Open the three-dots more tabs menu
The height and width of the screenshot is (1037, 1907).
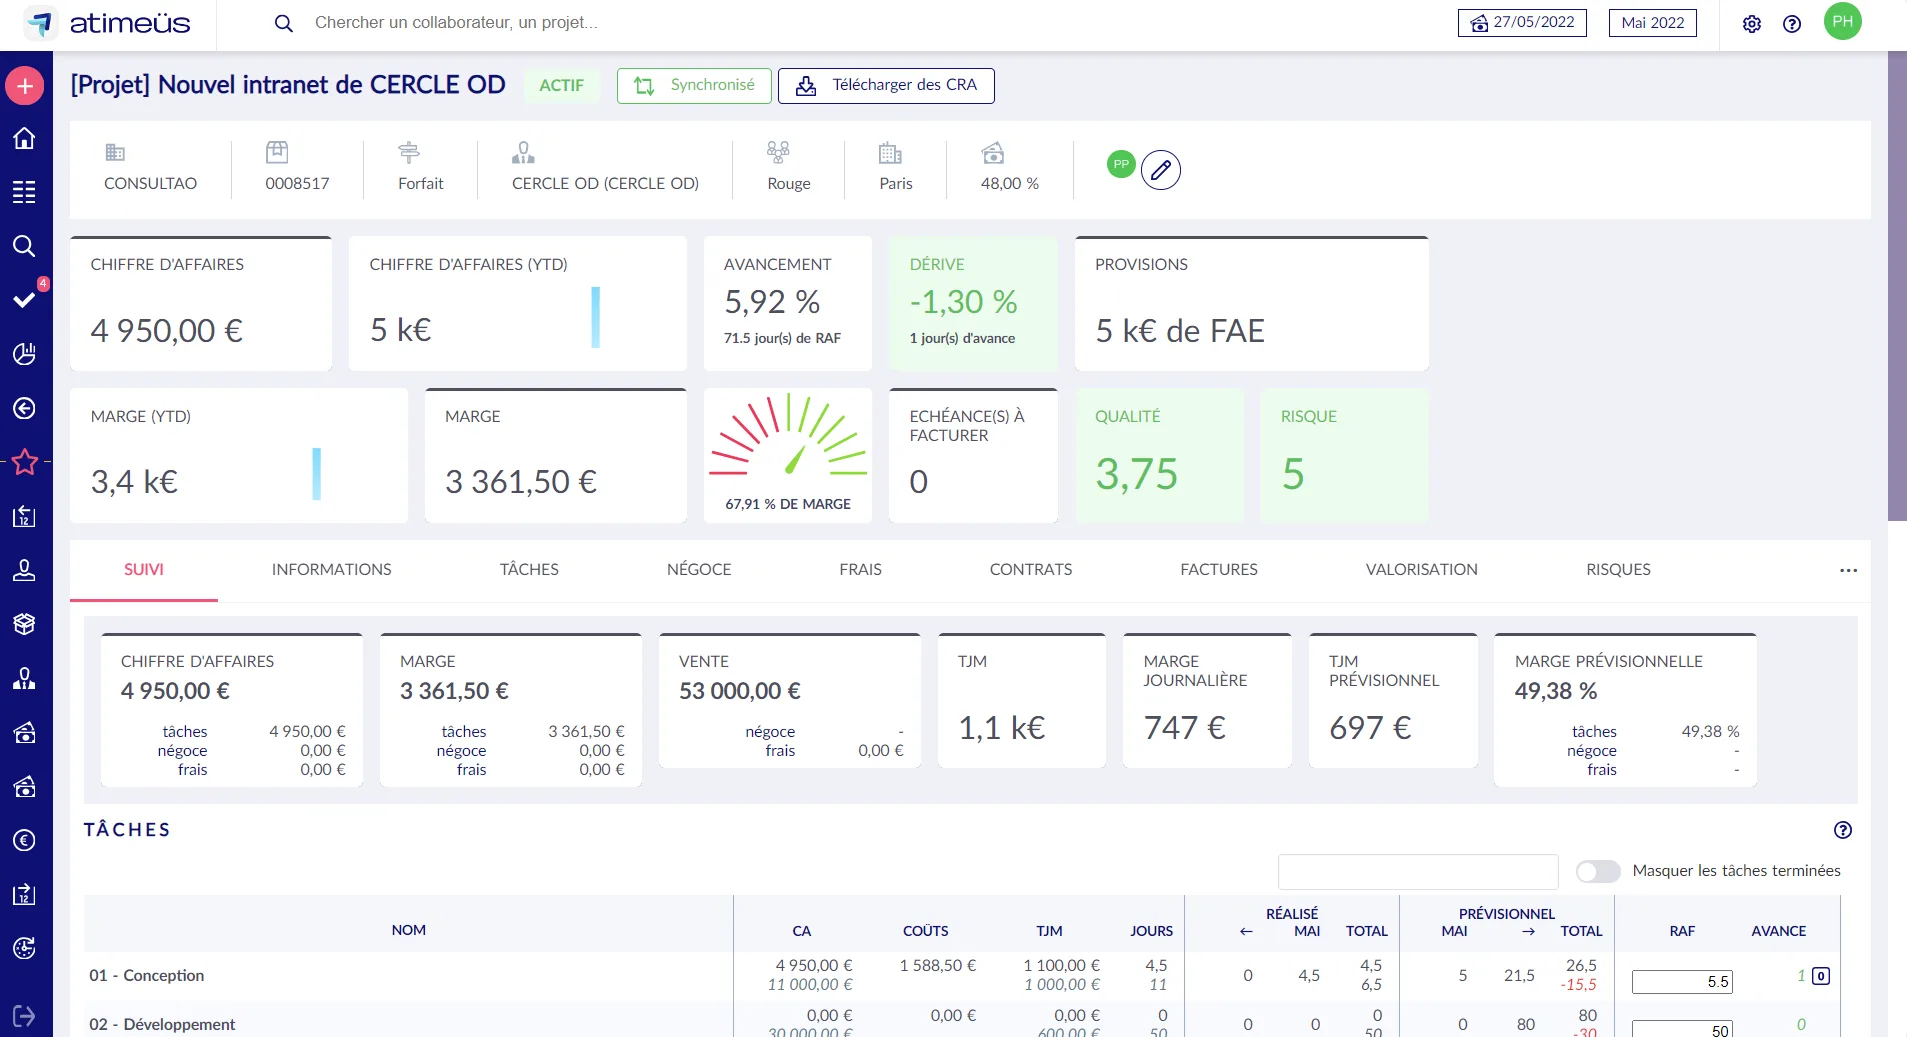[x=1848, y=570]
